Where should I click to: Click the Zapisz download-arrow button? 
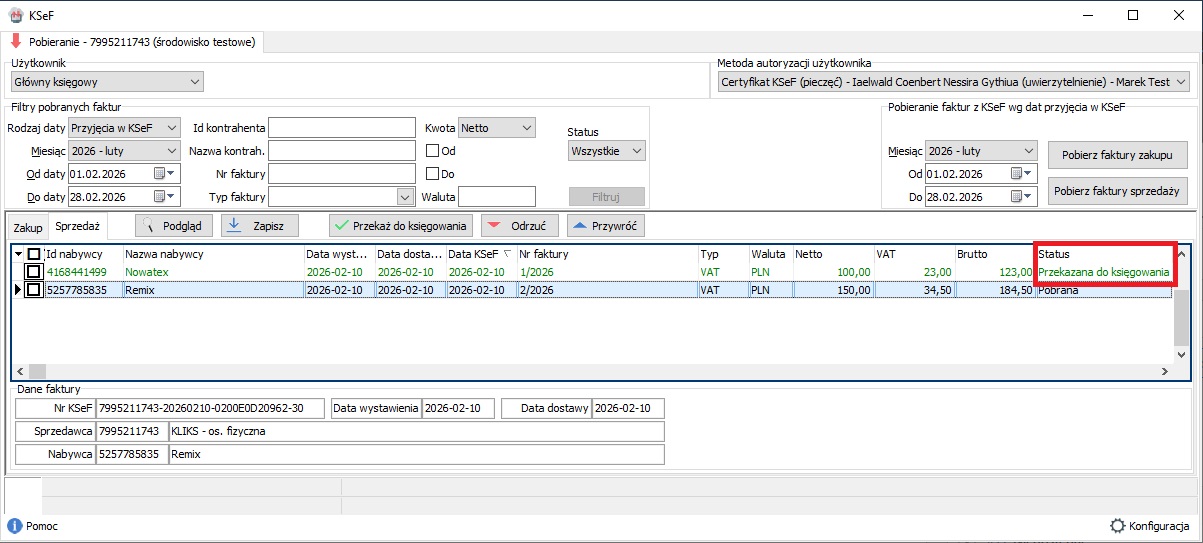pyautogui.click(x=259, y=226)
